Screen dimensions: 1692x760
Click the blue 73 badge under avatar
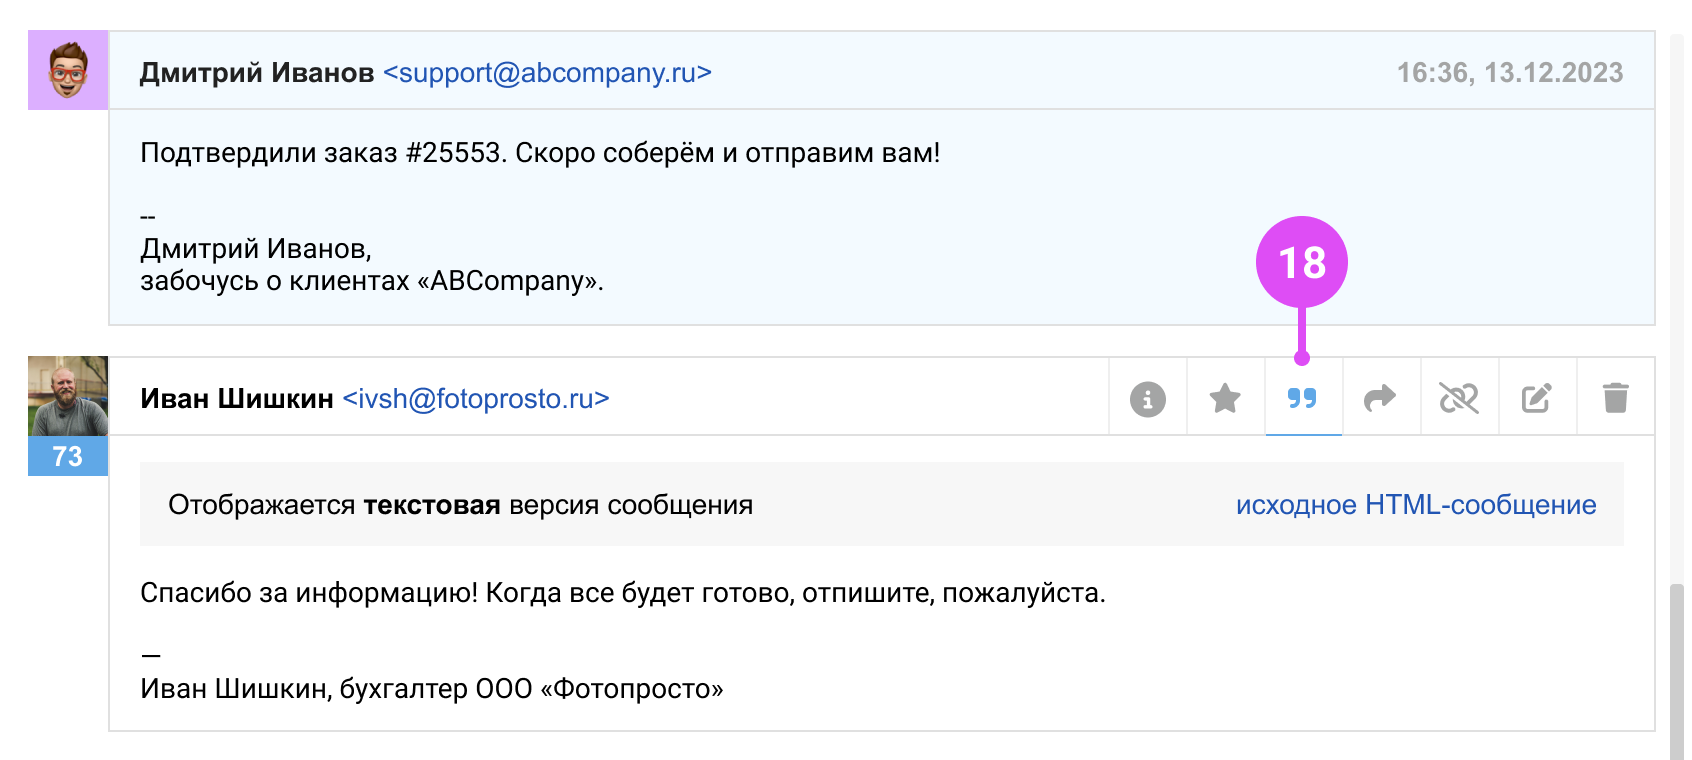[68, 456]
